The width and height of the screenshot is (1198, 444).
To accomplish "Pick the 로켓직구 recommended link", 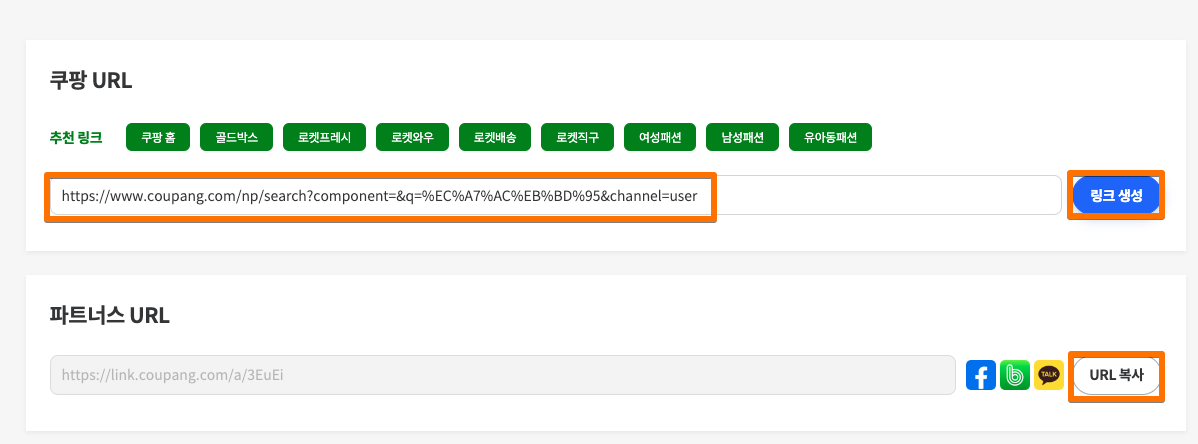I will [578, 138].
